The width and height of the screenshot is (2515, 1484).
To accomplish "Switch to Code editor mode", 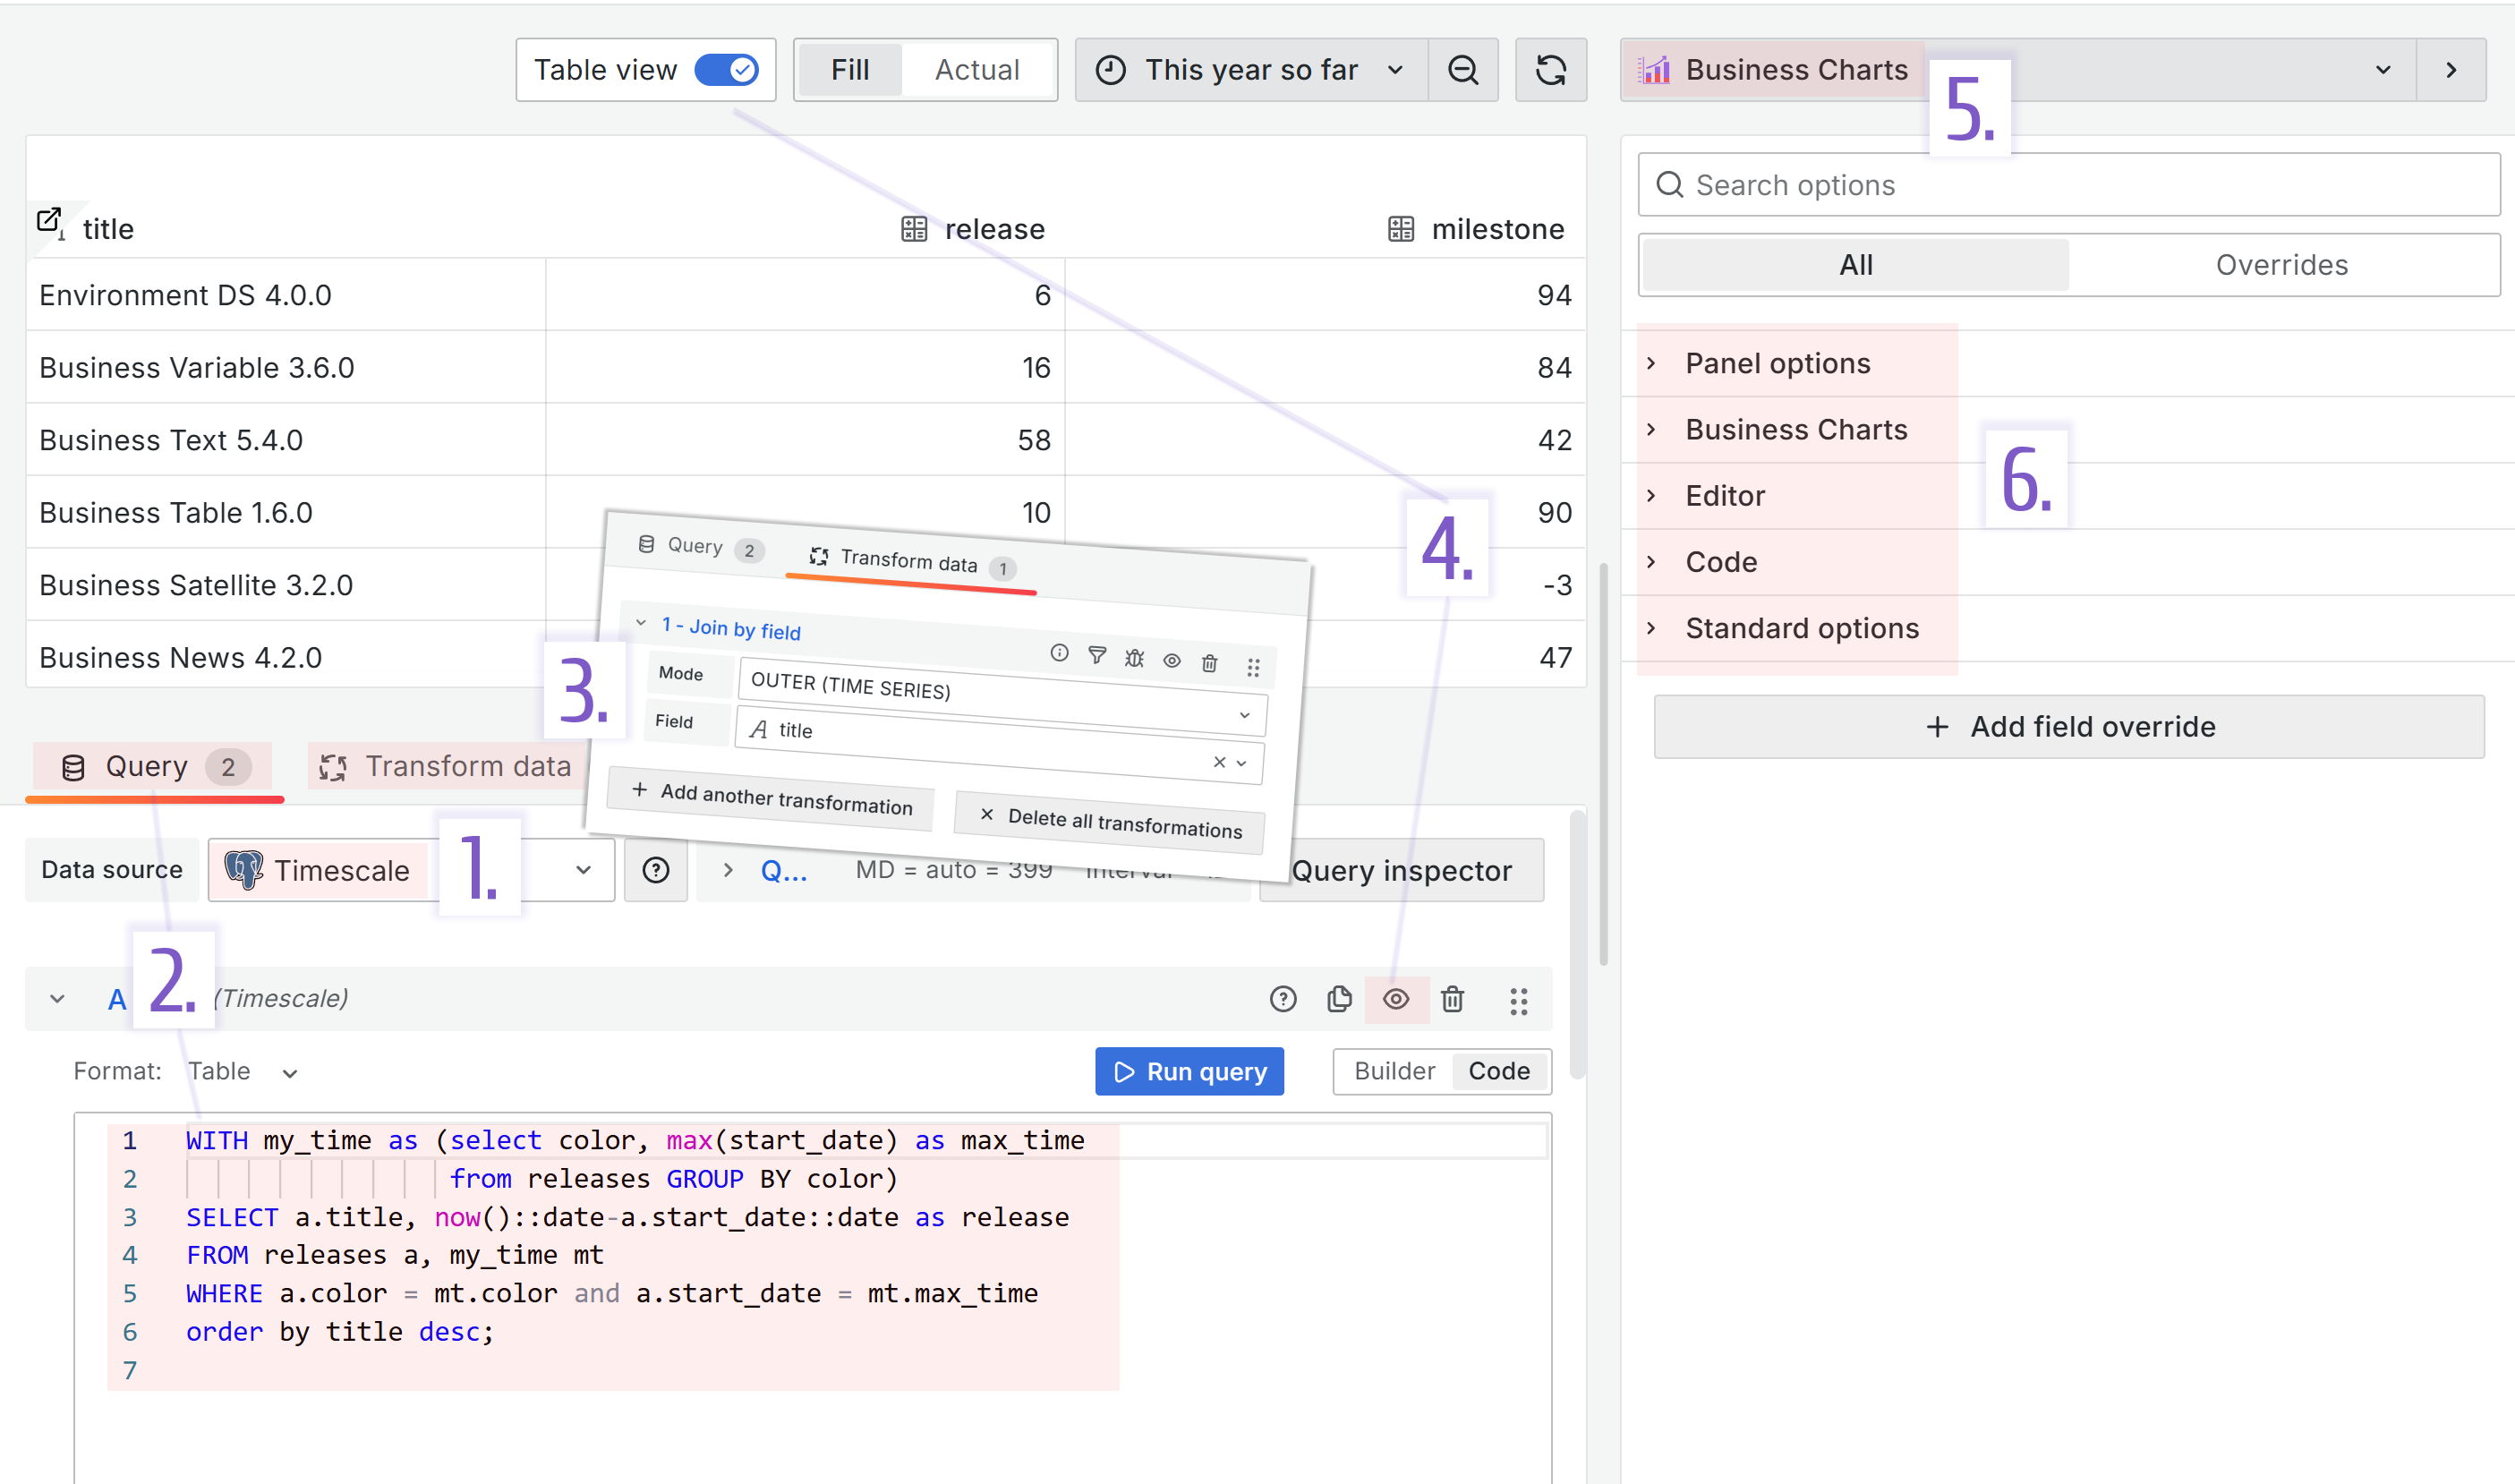I will click(x=1499, y=1072).
